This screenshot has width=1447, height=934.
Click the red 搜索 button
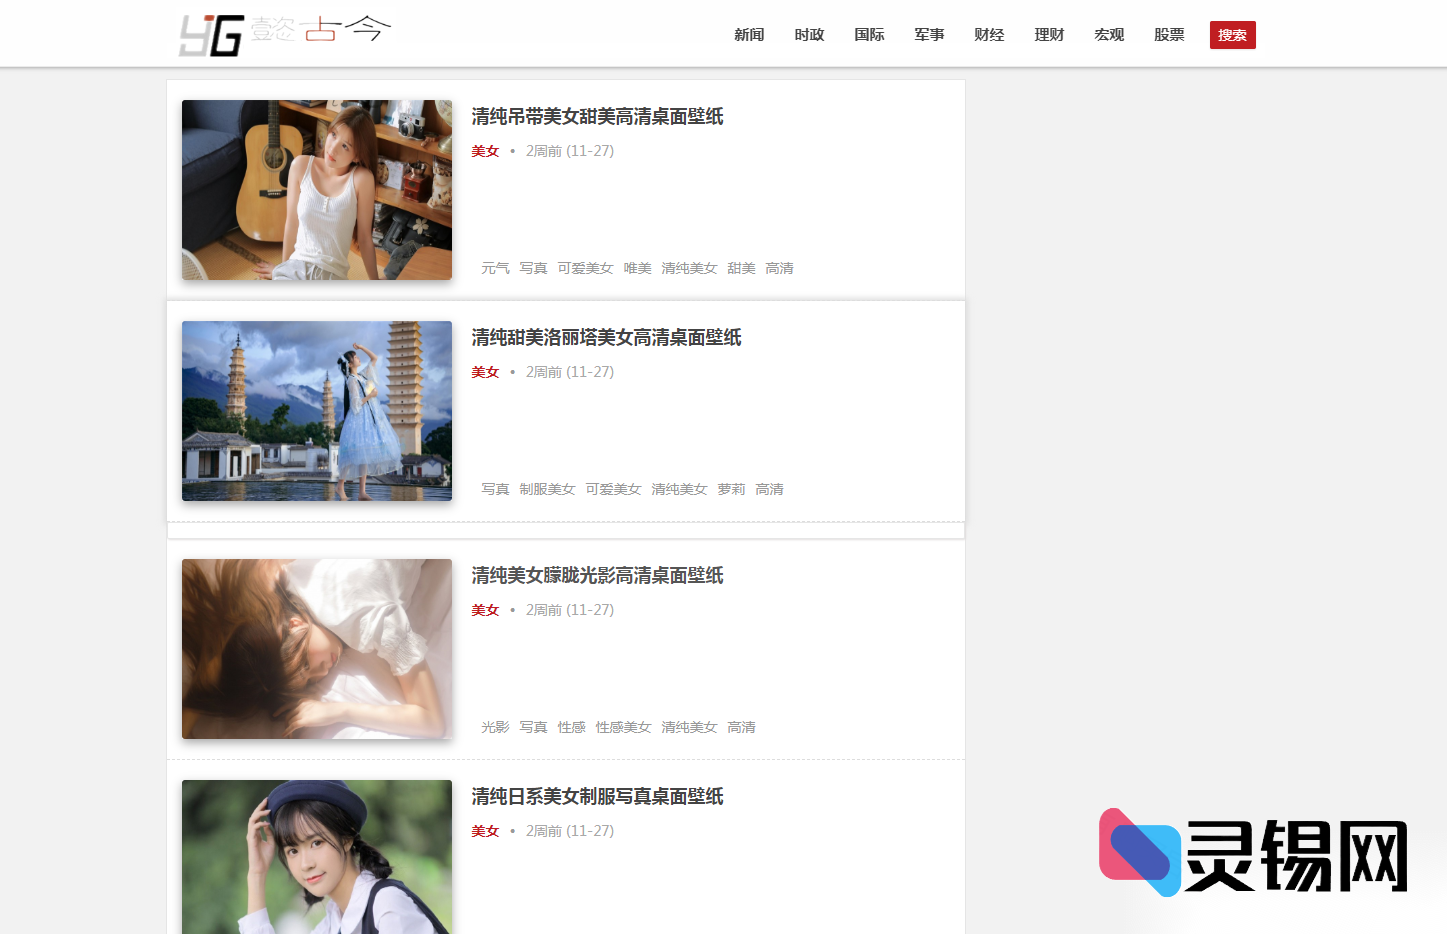point(1232,34)
